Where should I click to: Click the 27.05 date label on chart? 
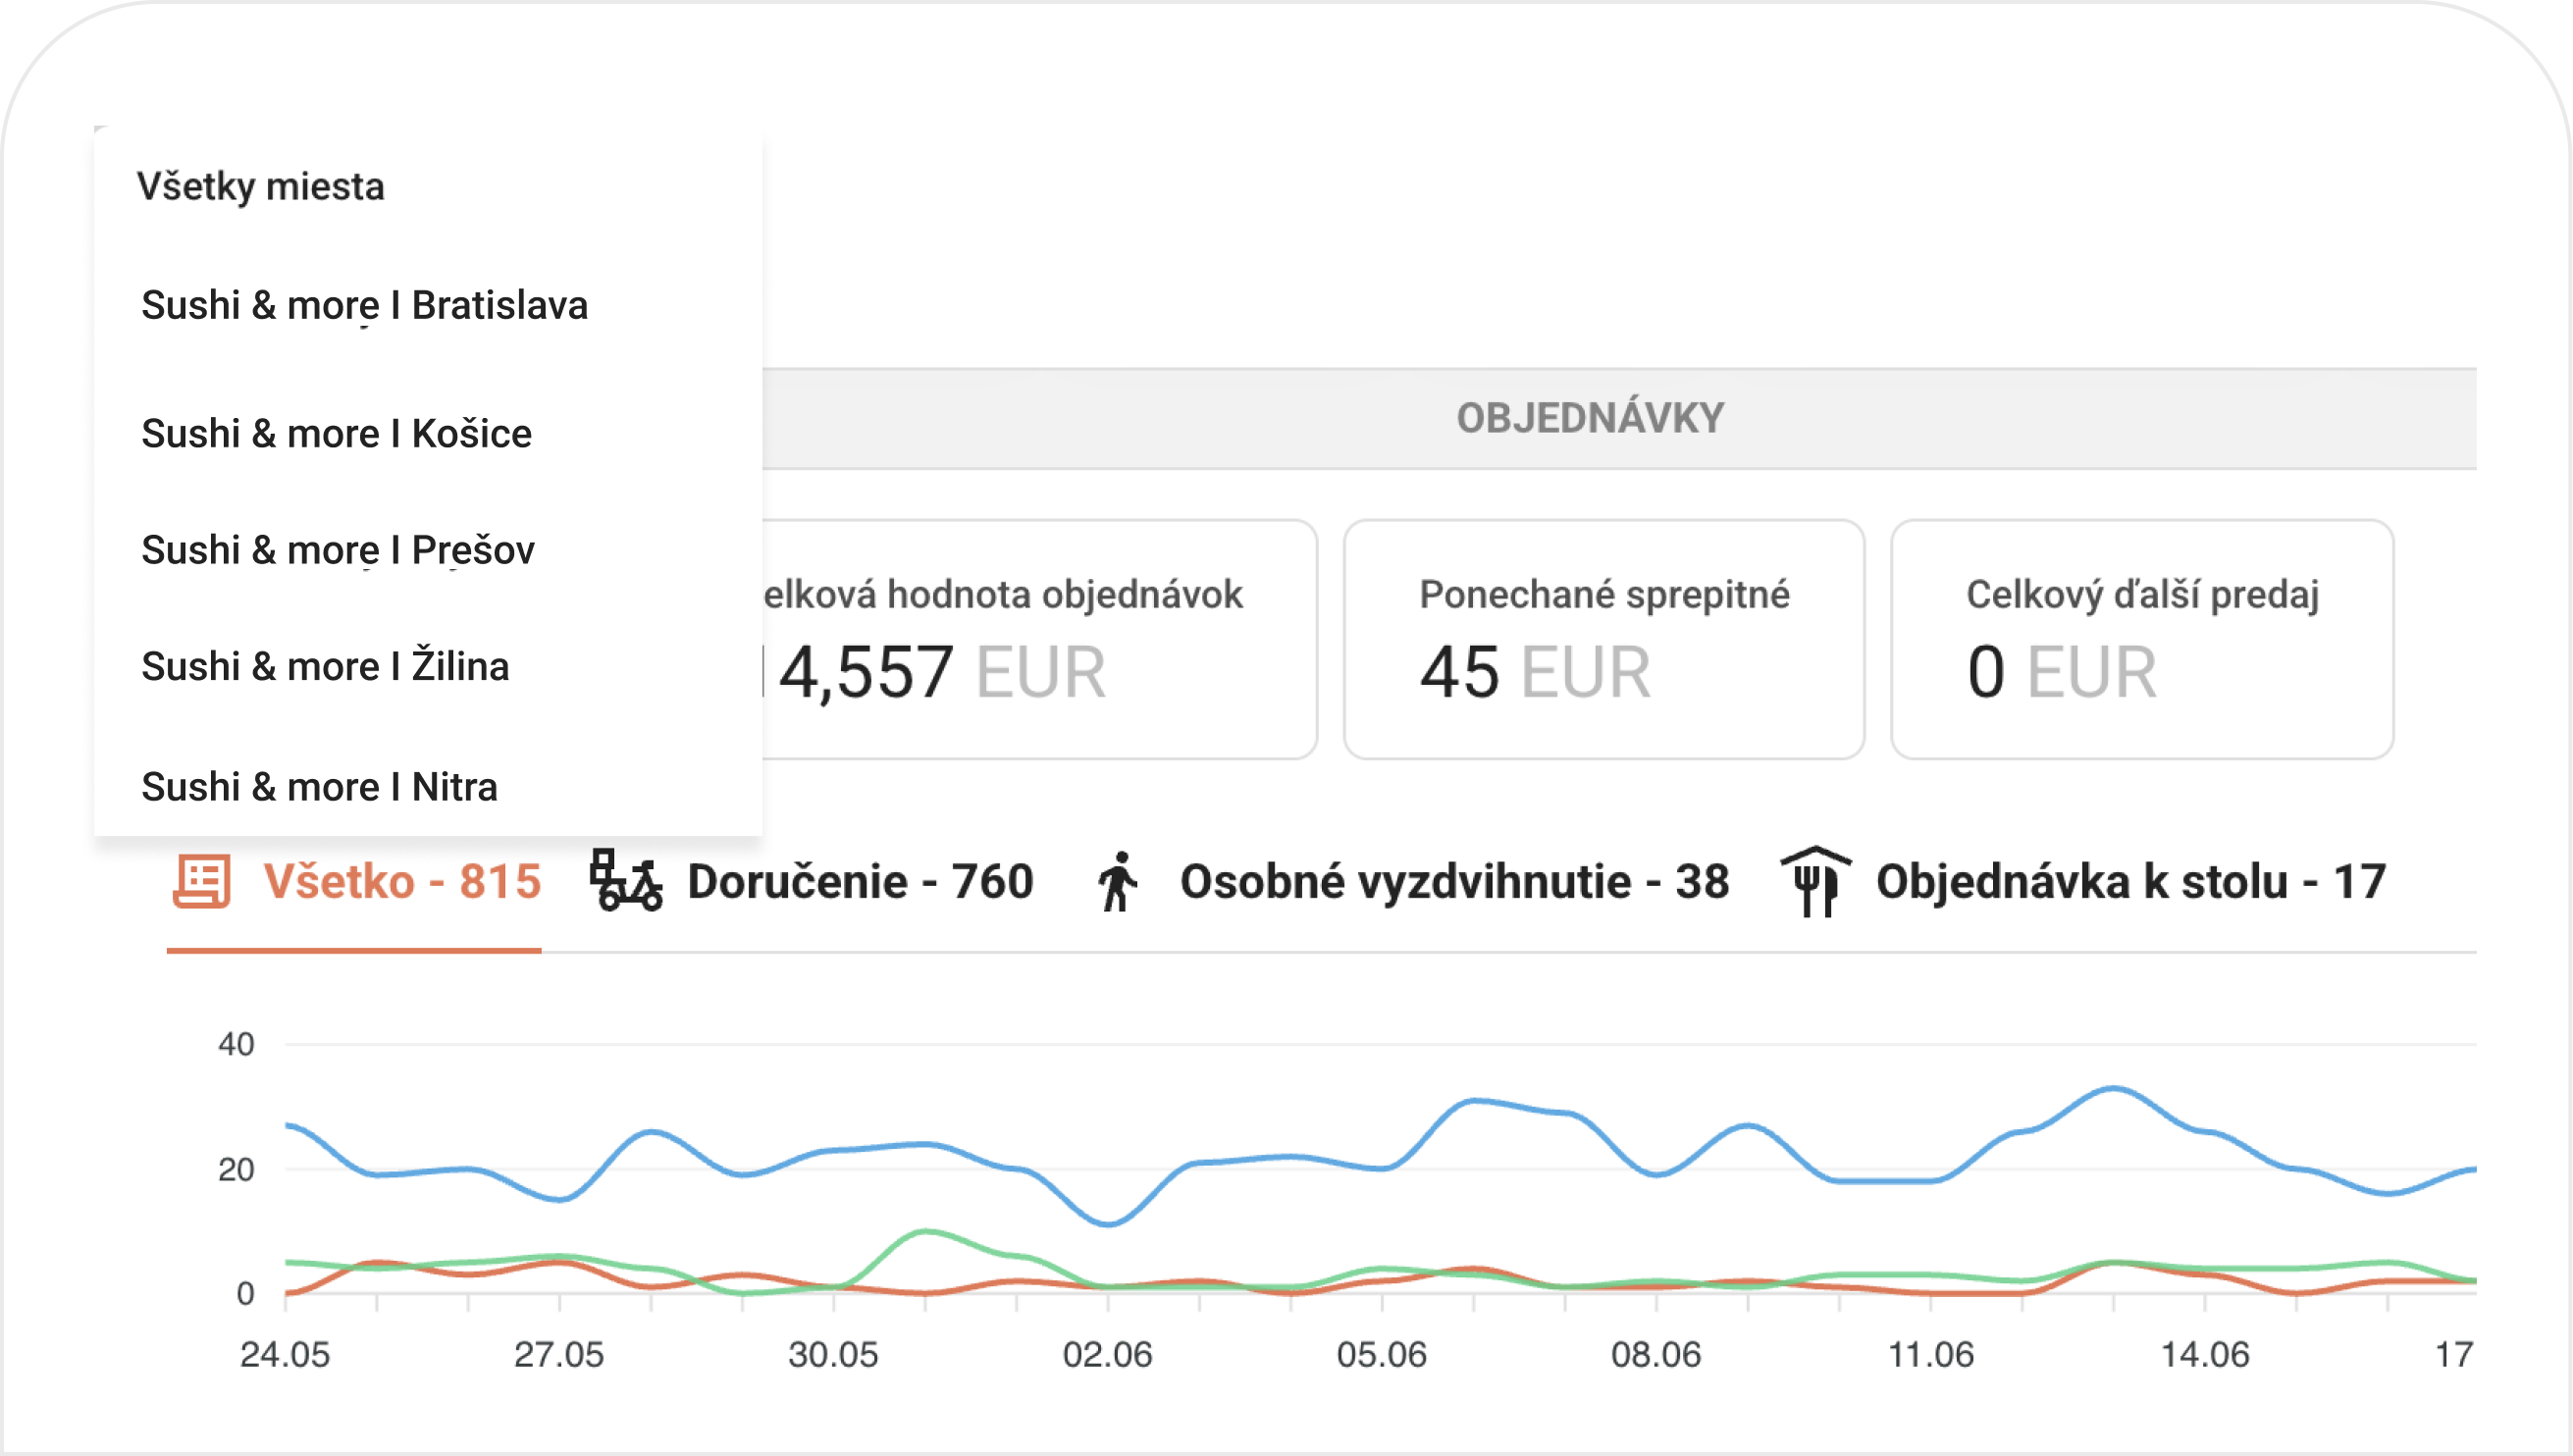pos(559,1355)
